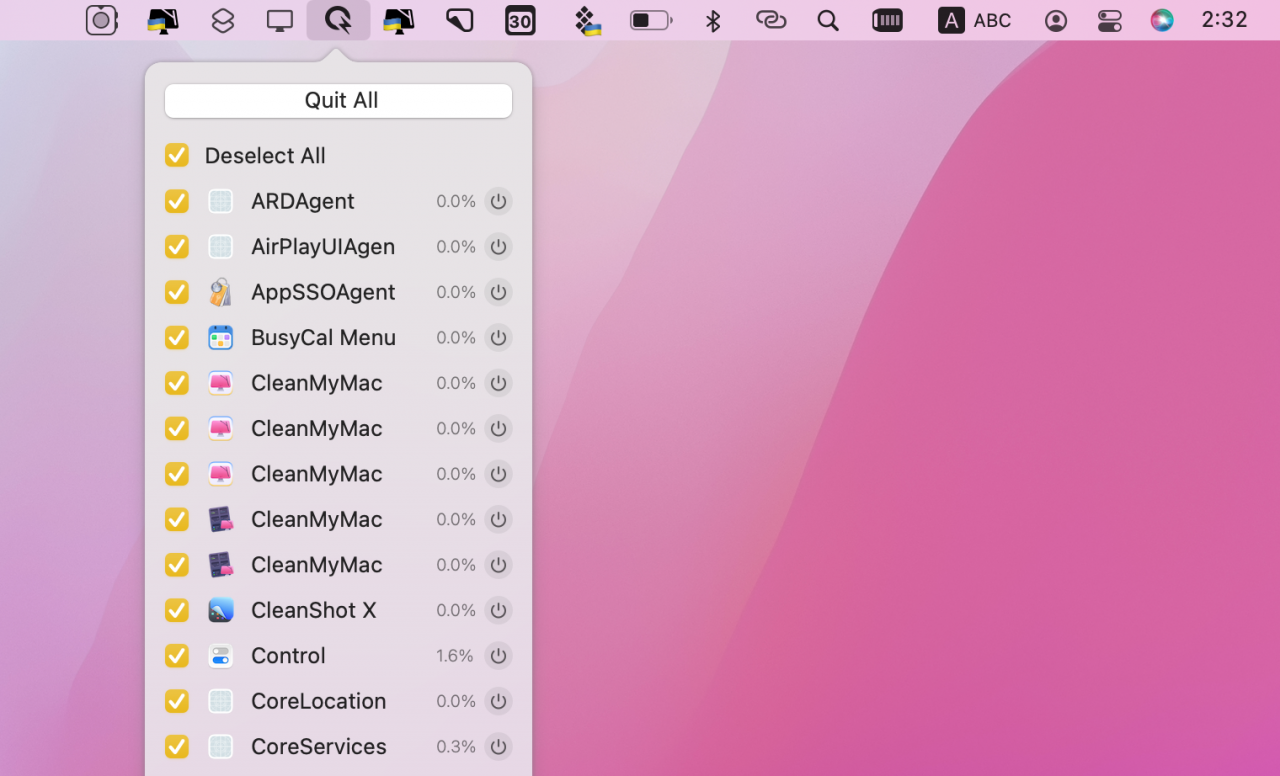Quit BusyCal Menu with its power button
The width and height of the screenshot is (1280, 776).
[498, 337]
